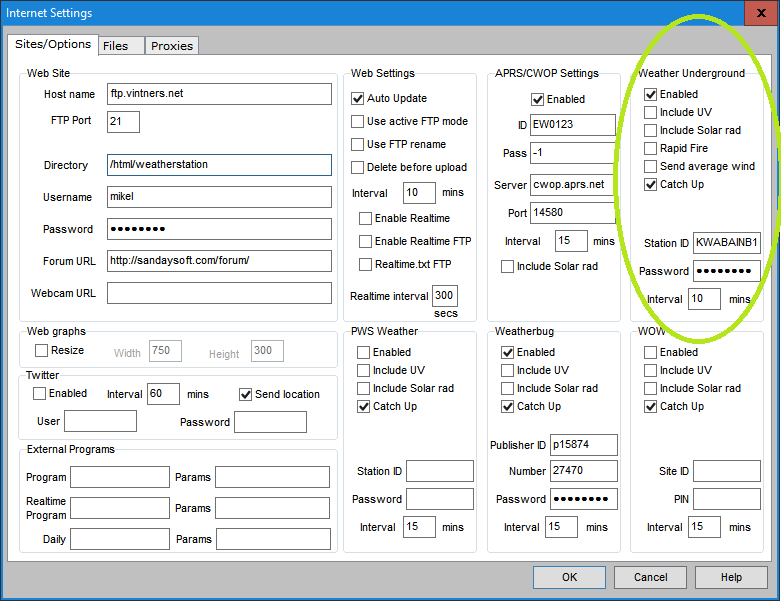
Task: Click OK to save settings
Action: 569,577
